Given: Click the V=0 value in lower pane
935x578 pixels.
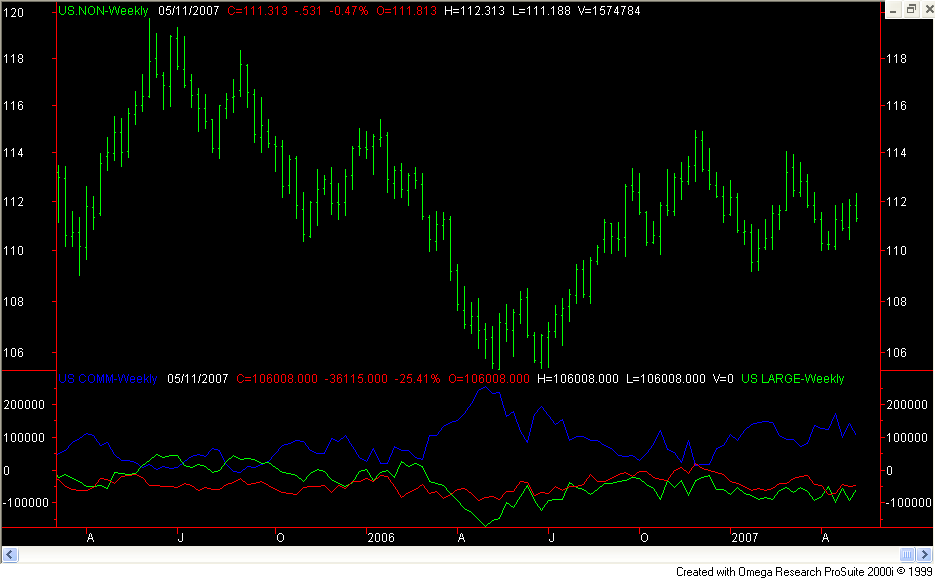Looking at the screenshot, I should [723, 379].
